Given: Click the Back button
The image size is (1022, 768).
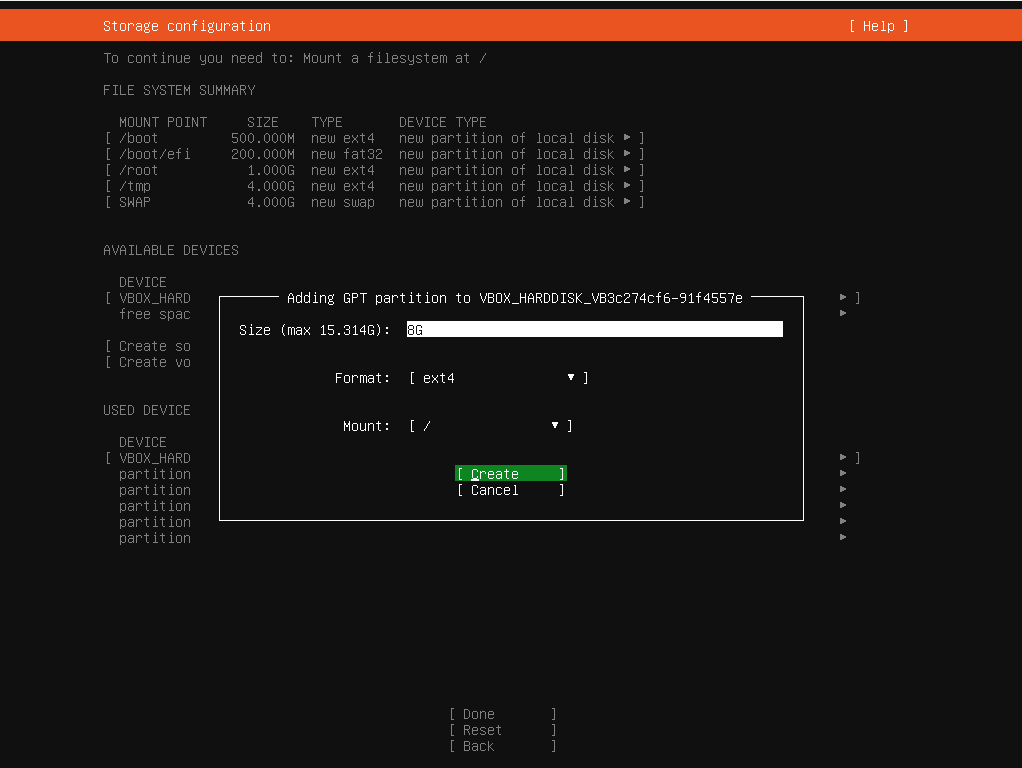Looking at the screenshot, I should point(503,746).
